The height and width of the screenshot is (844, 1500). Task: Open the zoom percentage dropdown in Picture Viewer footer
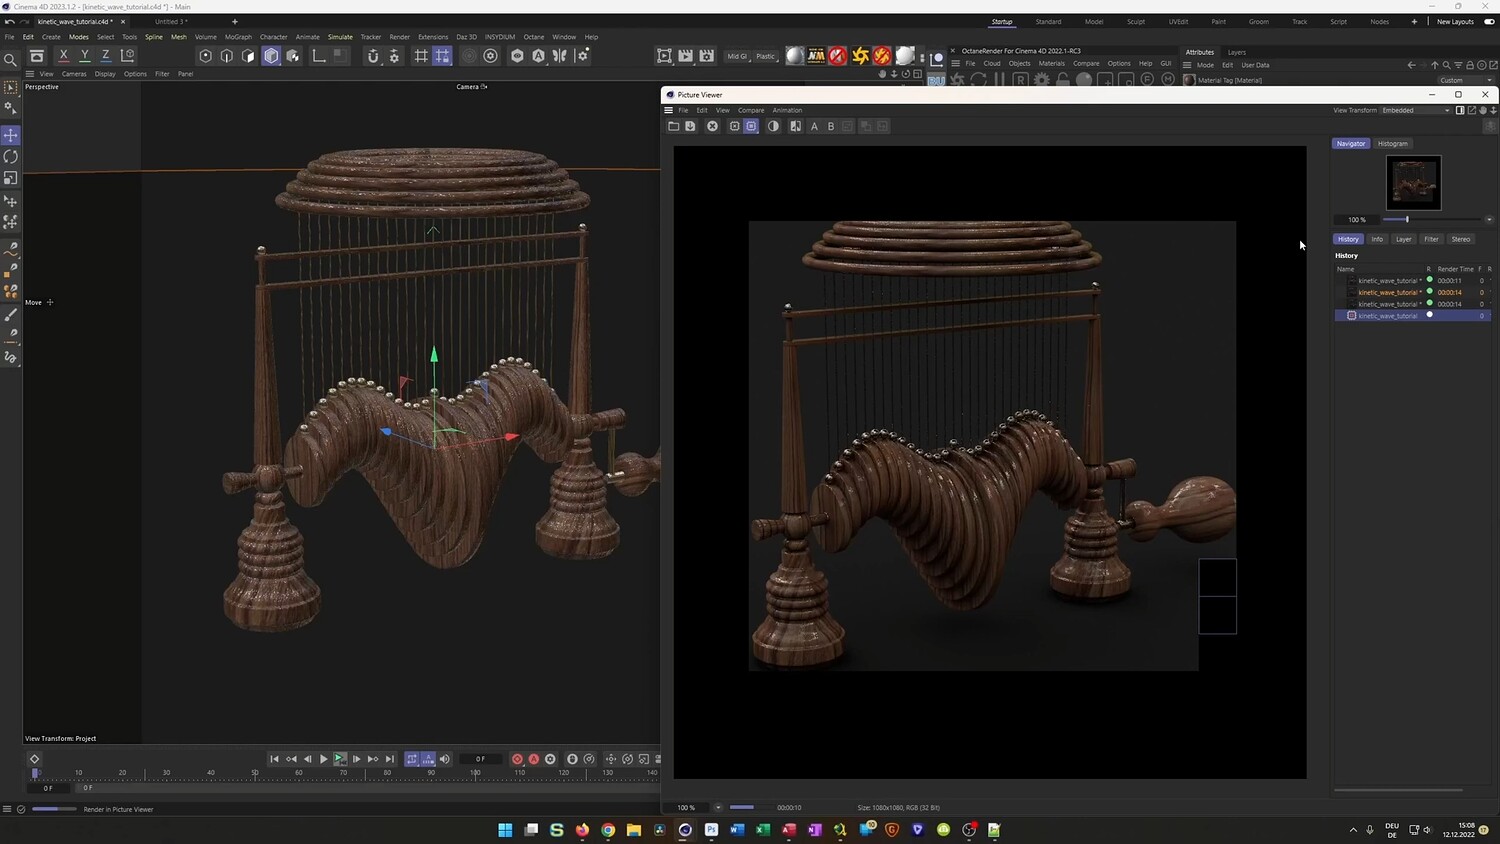click(x=718, y=807)
